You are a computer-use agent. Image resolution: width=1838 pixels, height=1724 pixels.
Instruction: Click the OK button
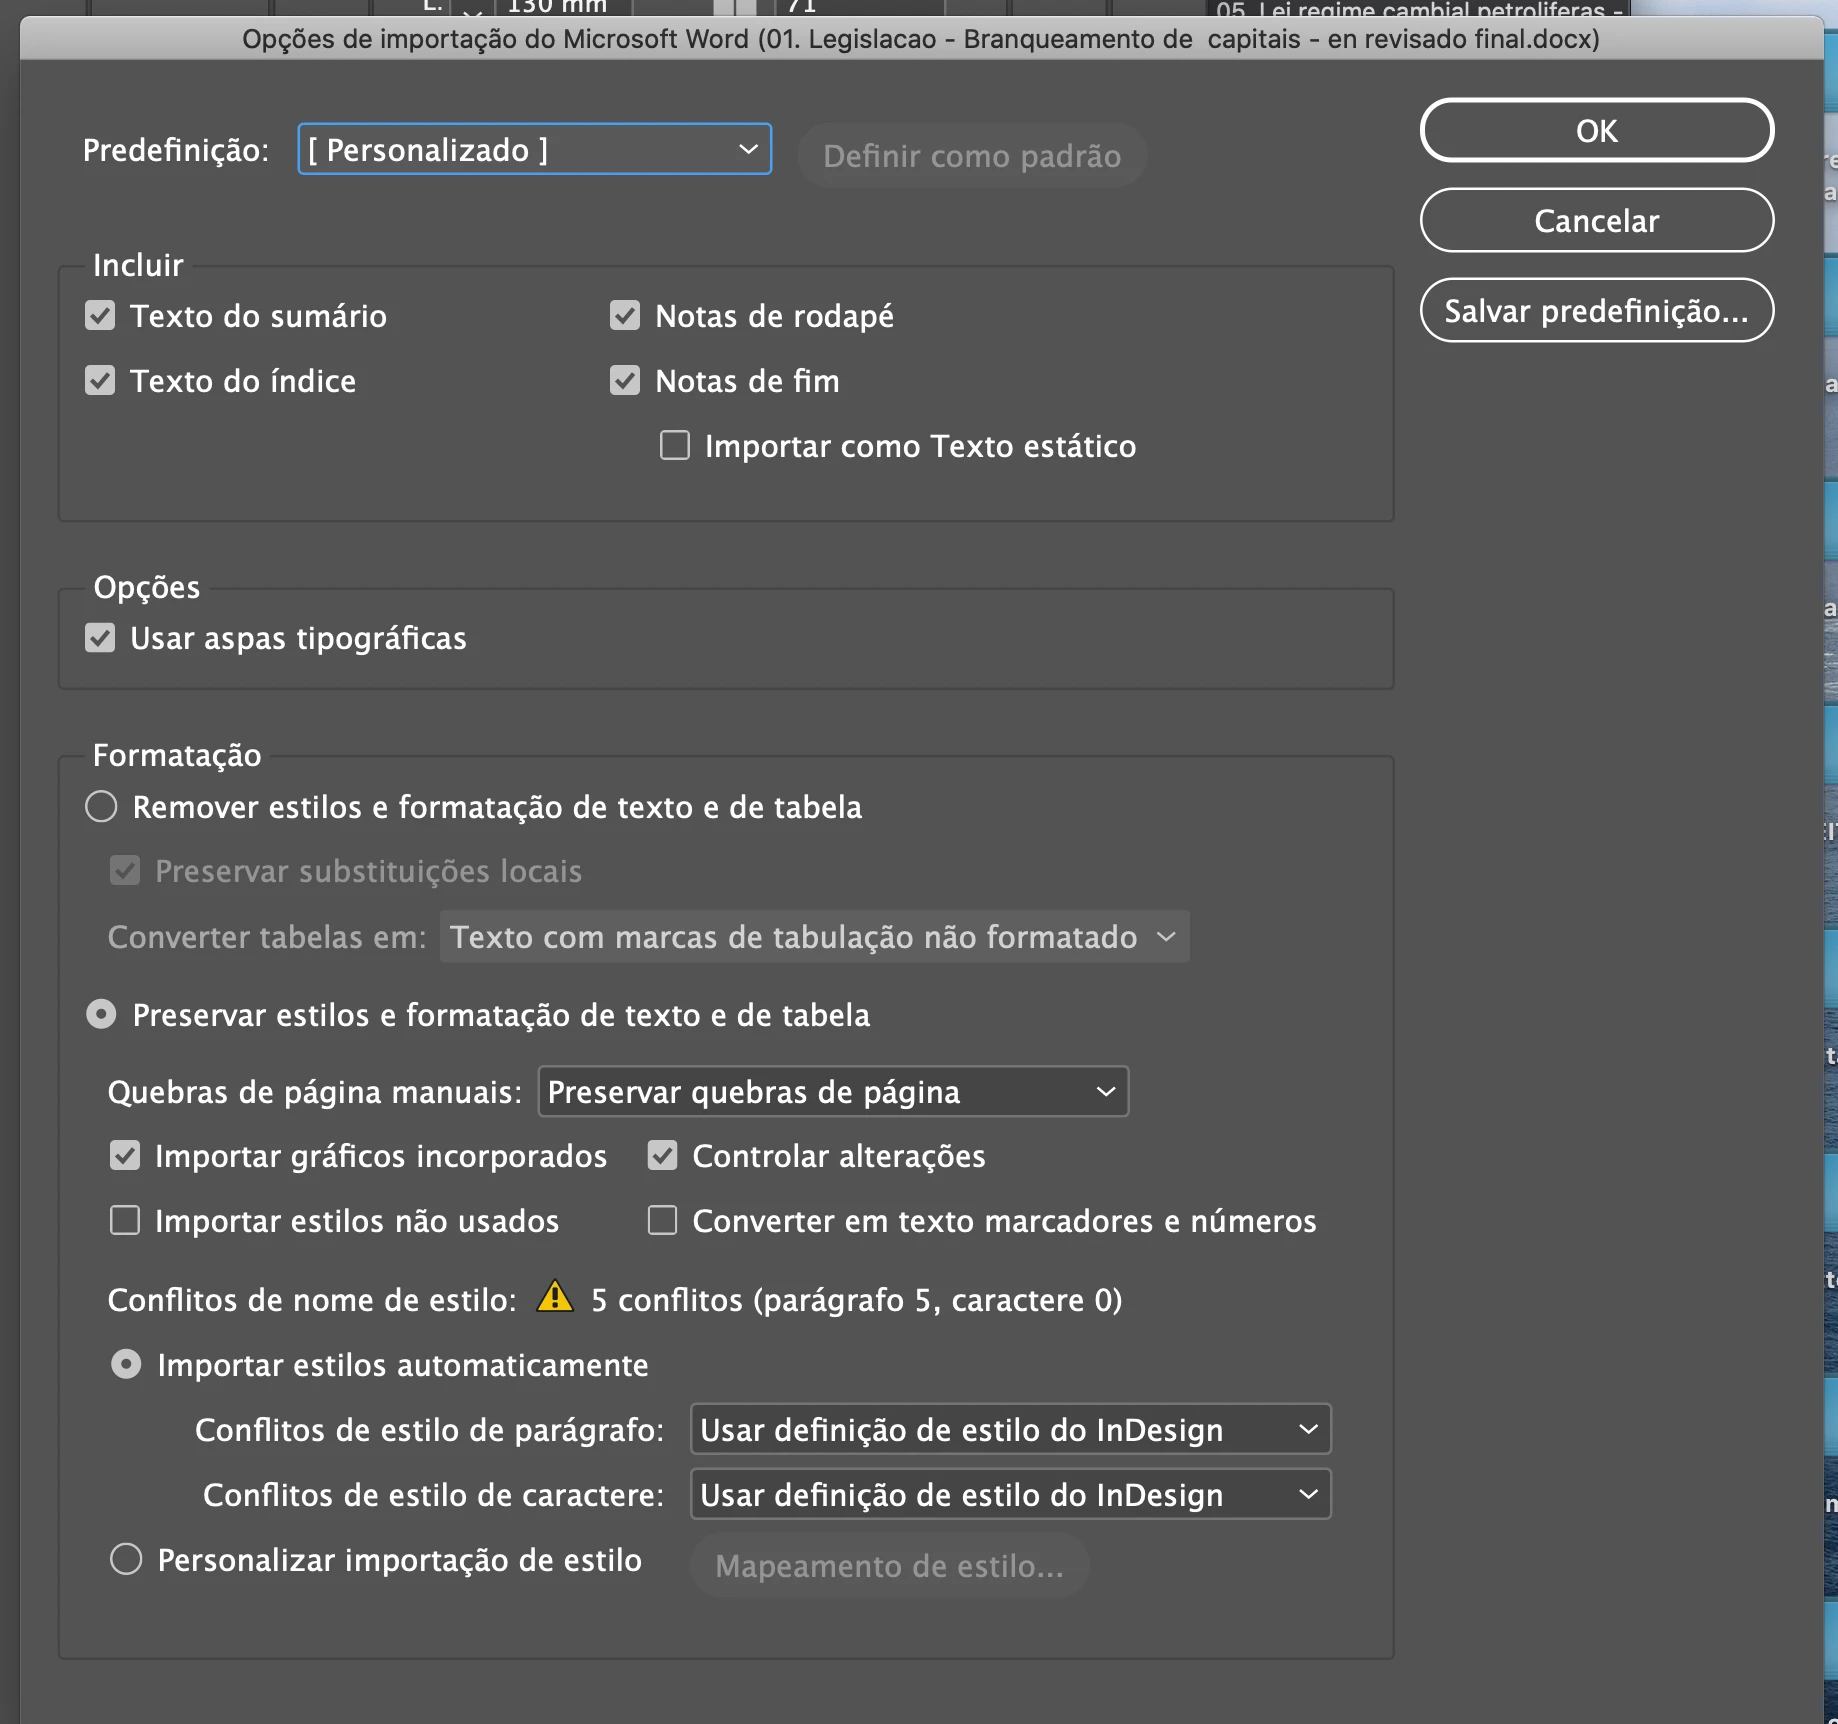point(1596,131)
